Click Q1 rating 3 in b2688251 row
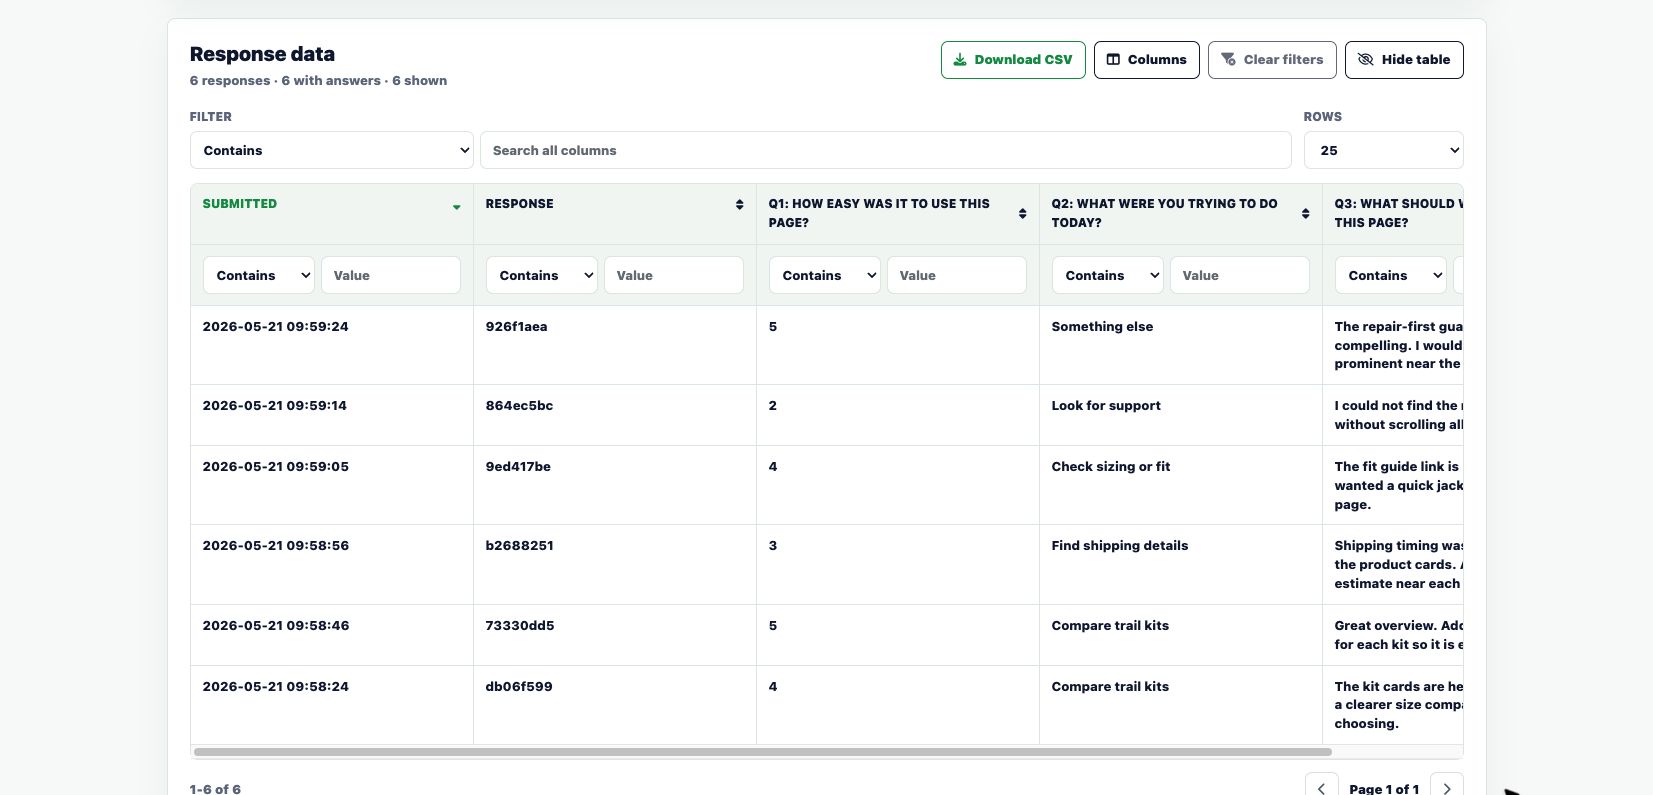 [773, 546]
